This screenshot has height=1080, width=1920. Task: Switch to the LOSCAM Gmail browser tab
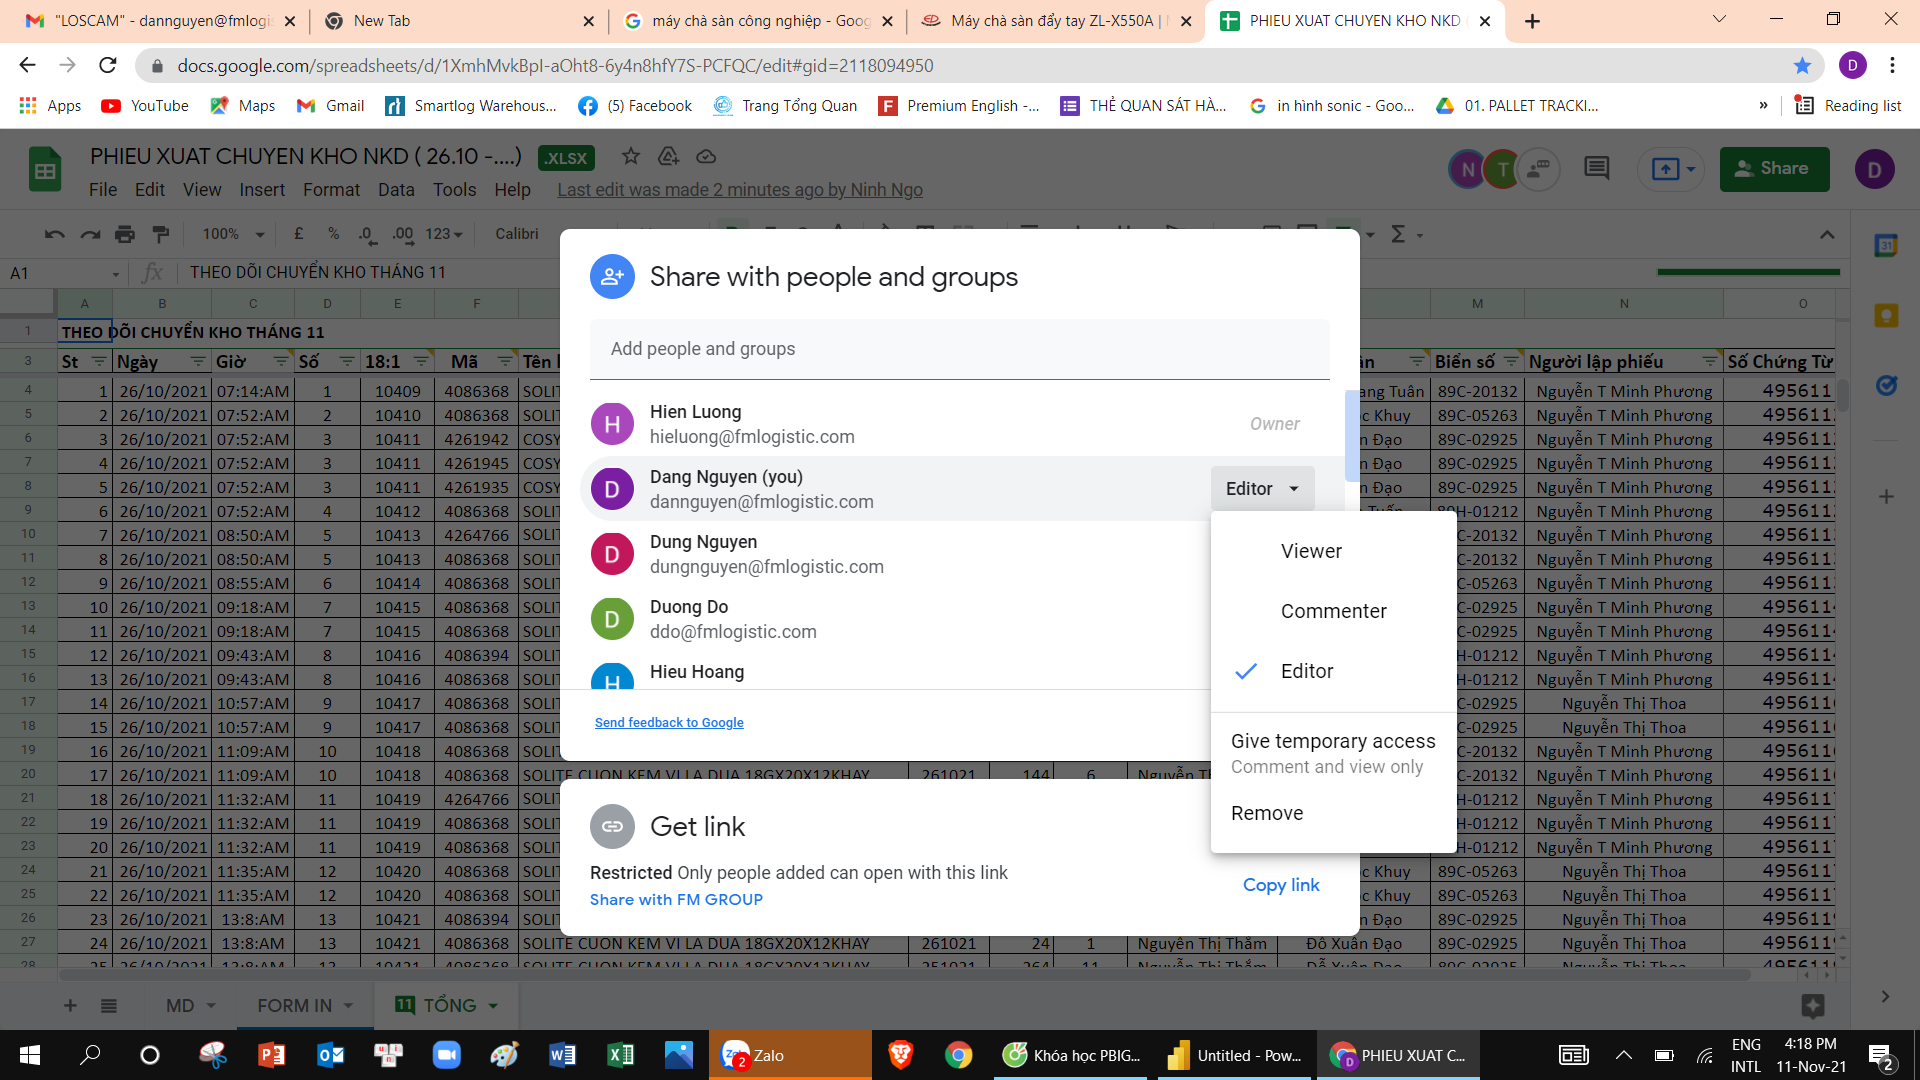(x=160, y=21)
